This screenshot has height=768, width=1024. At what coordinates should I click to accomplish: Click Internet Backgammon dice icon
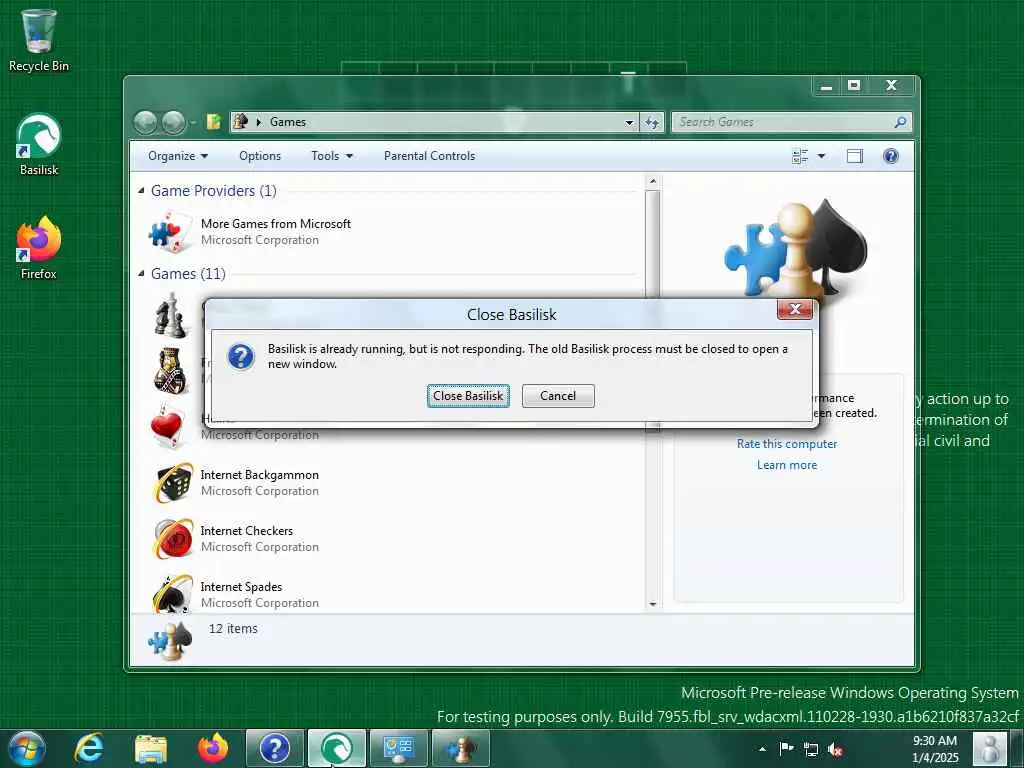(x=172, y=483)
